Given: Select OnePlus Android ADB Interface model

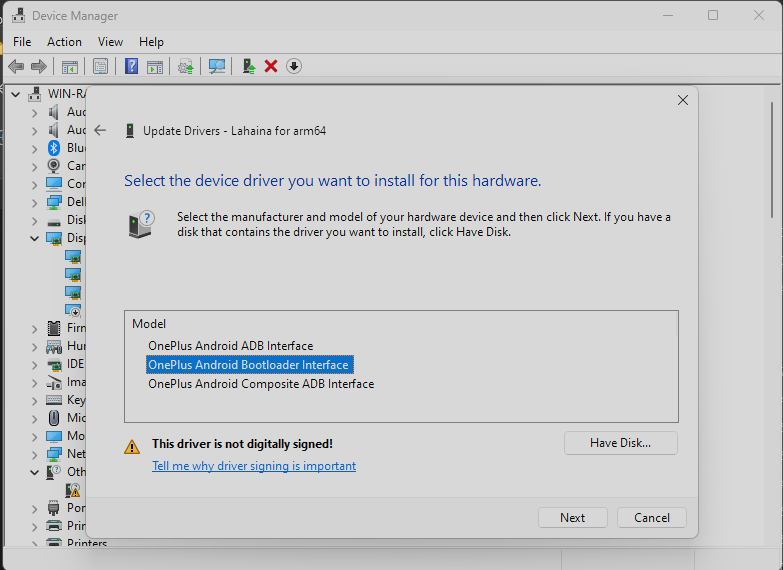Looking at the screenshot, I should pos(231,346).
